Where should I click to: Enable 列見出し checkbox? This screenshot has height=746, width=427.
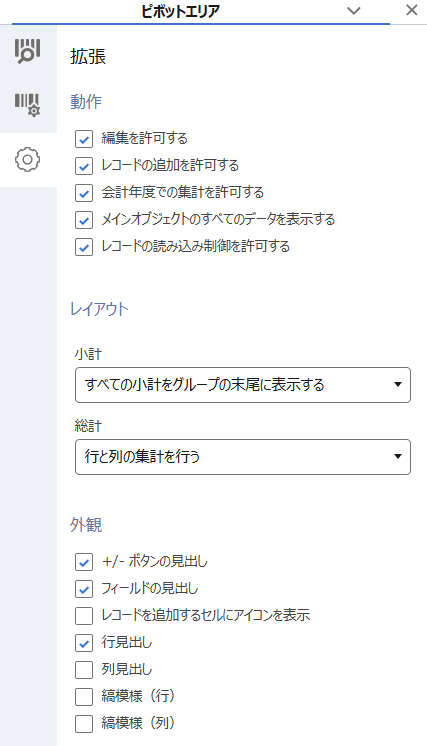(x=84, y=670)
